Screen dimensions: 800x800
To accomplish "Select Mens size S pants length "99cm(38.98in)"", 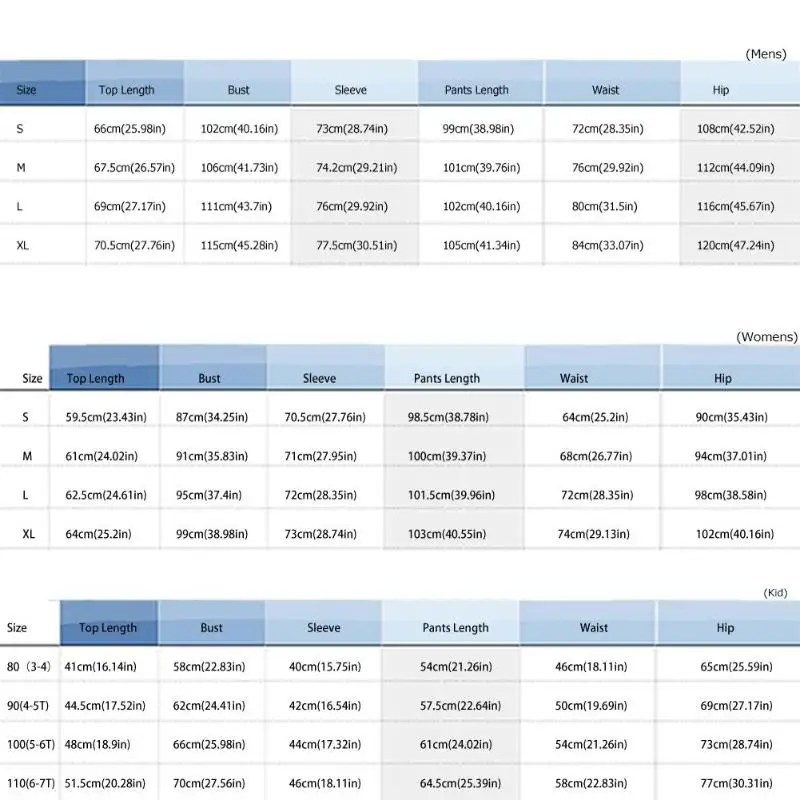I will [x=478, y=129].
